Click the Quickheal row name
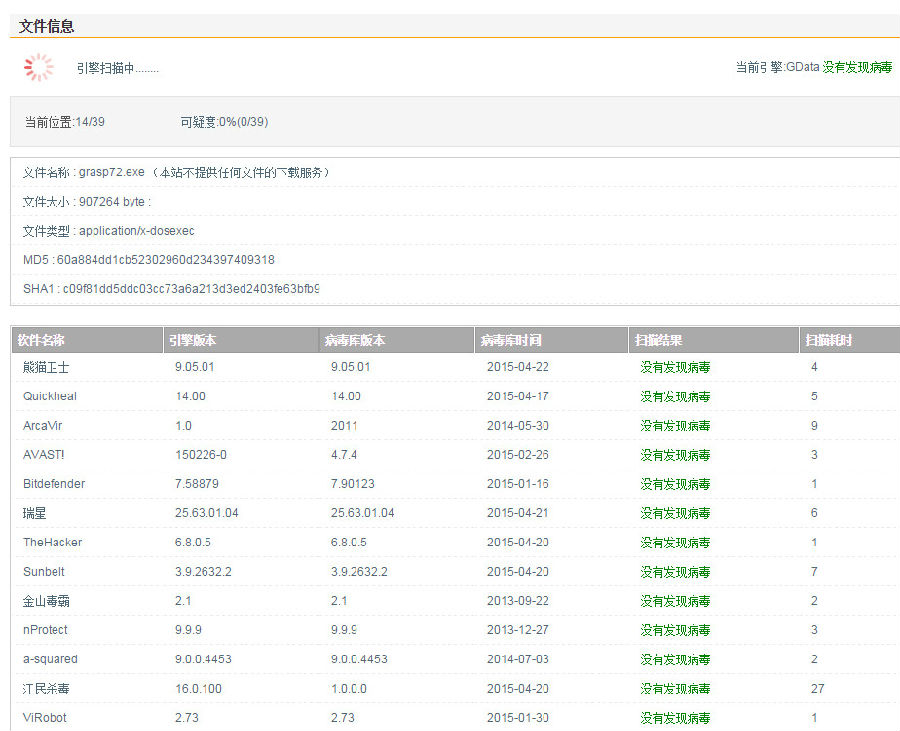 pyautogui.click(x=50, y=396)
